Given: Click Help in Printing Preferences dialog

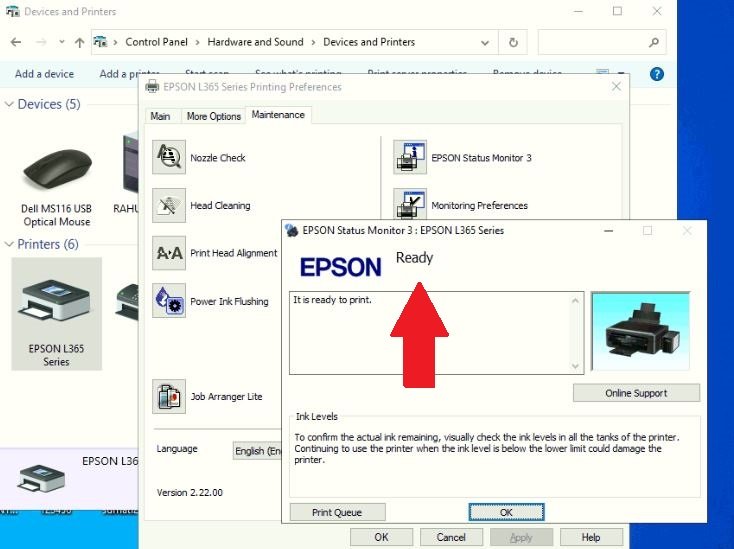Looking at the screenshot, I should (591, 537).
